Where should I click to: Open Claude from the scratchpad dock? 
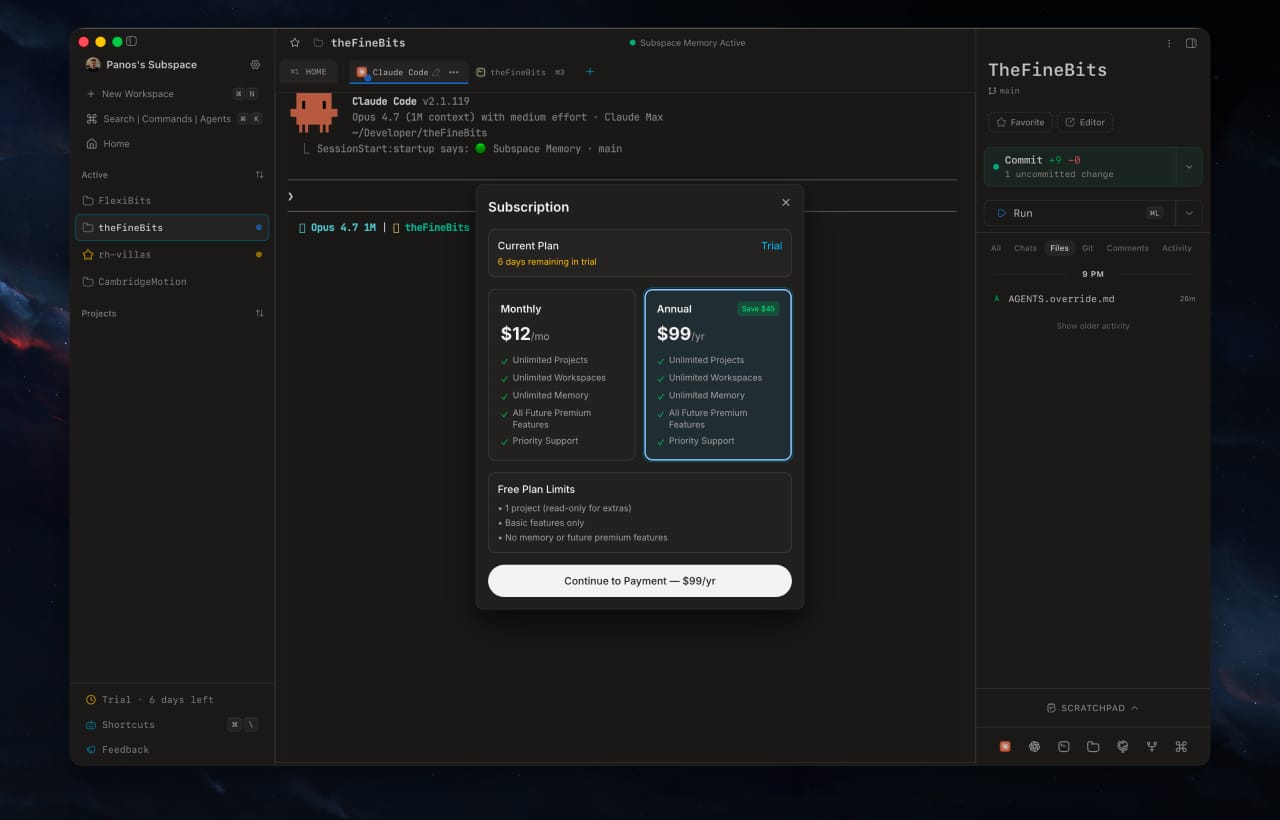click(1005, 746)
